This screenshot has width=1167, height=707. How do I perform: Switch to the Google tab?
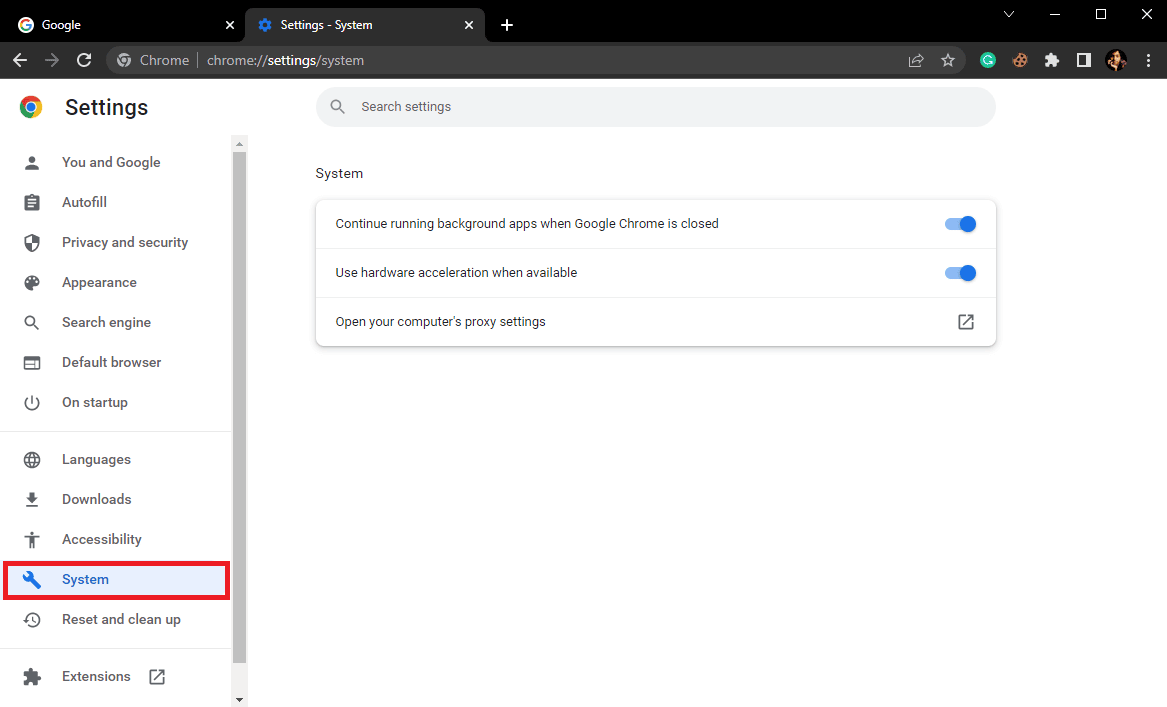tap(123, 25)
